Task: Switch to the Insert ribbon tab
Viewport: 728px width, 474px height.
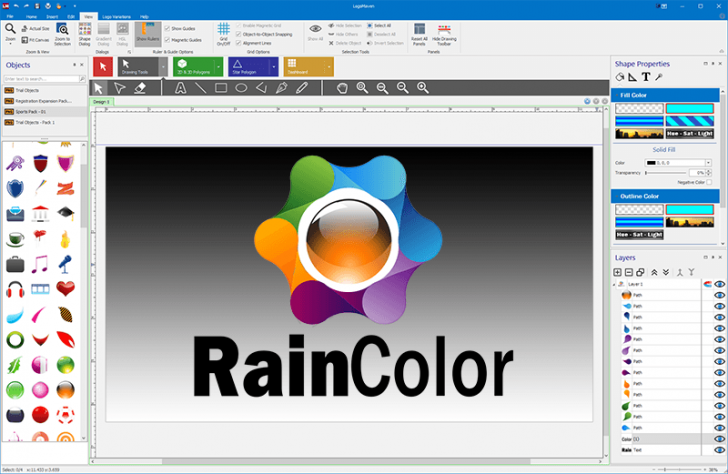Action: (52, 16)
